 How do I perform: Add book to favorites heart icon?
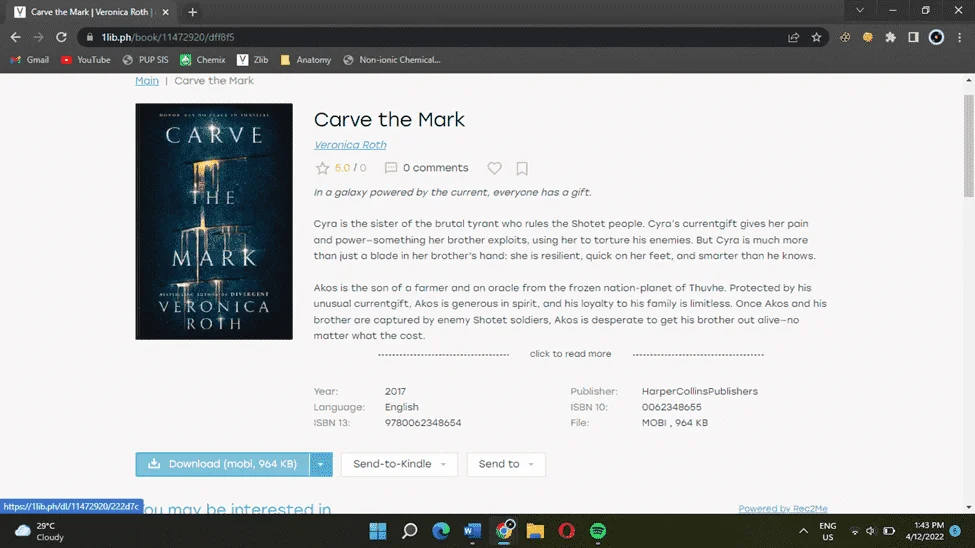coord(494,168)
